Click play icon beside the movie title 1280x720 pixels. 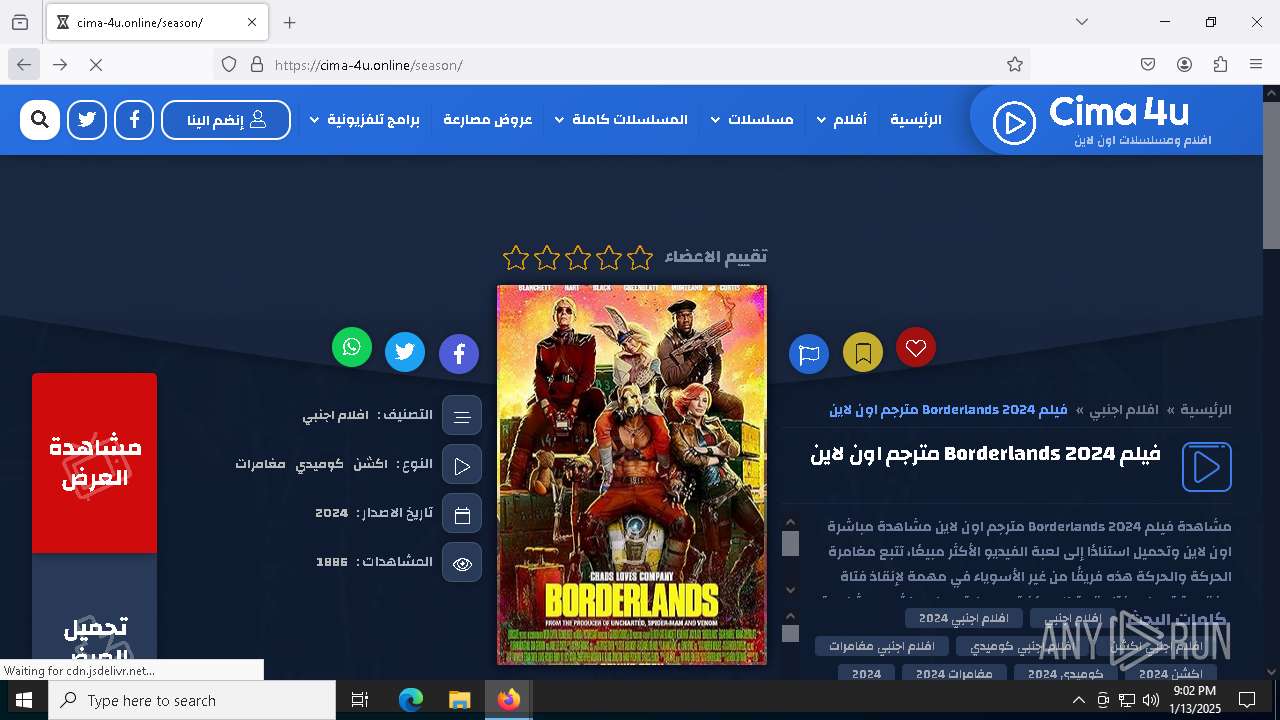1207,467
